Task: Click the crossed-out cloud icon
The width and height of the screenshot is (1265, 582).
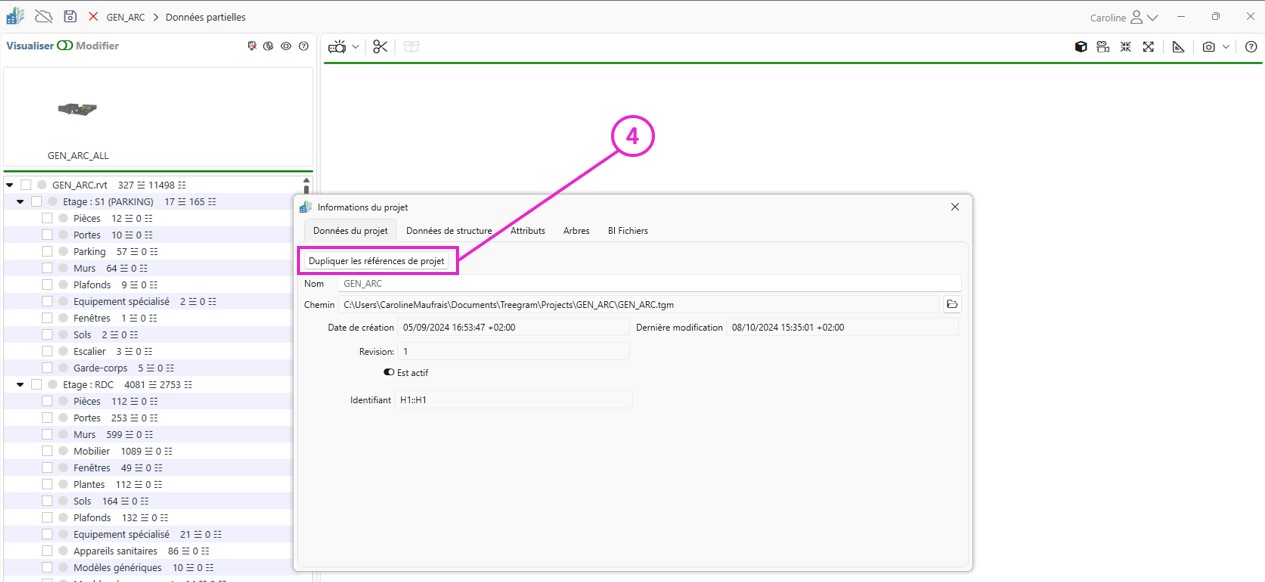Action: point(43,17)
